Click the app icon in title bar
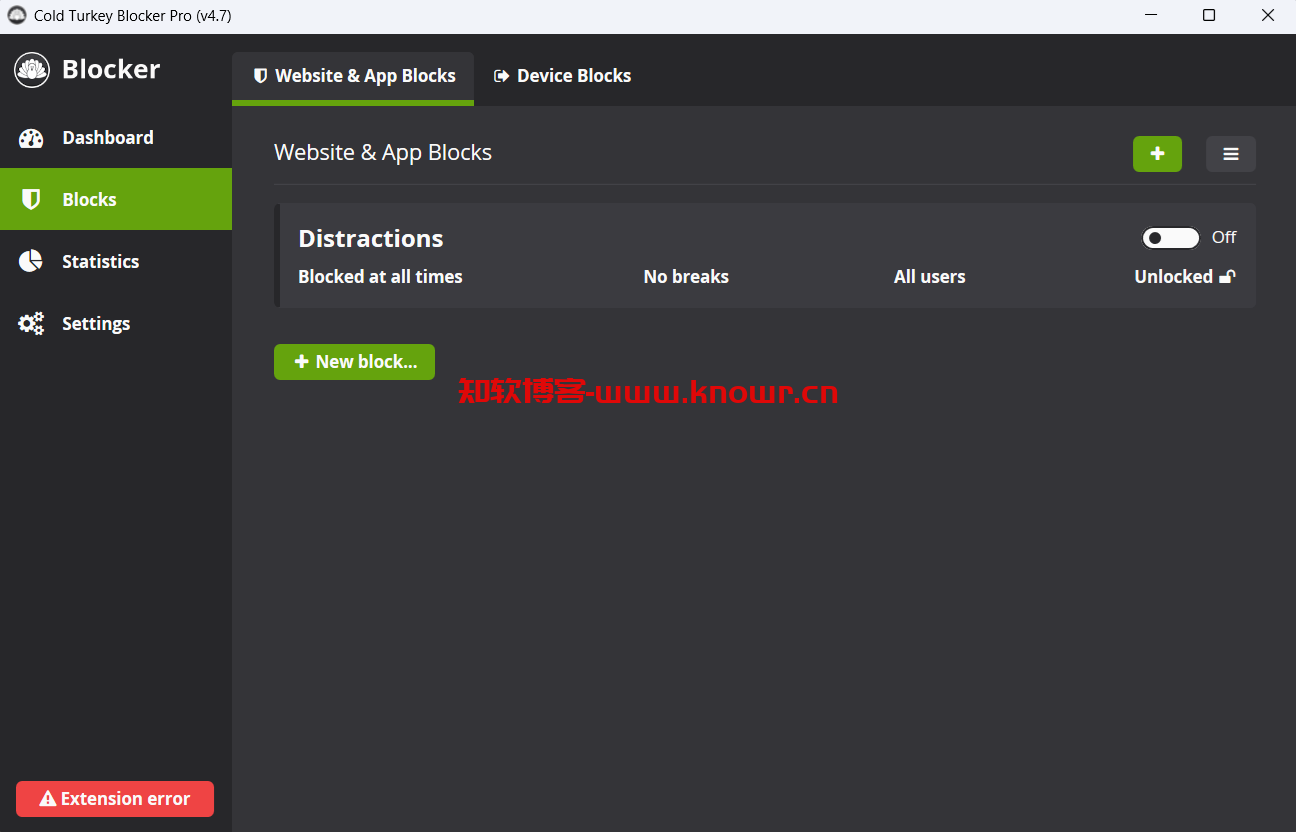Viewport: 1296px width, 832px height. (x=17, y=16)
